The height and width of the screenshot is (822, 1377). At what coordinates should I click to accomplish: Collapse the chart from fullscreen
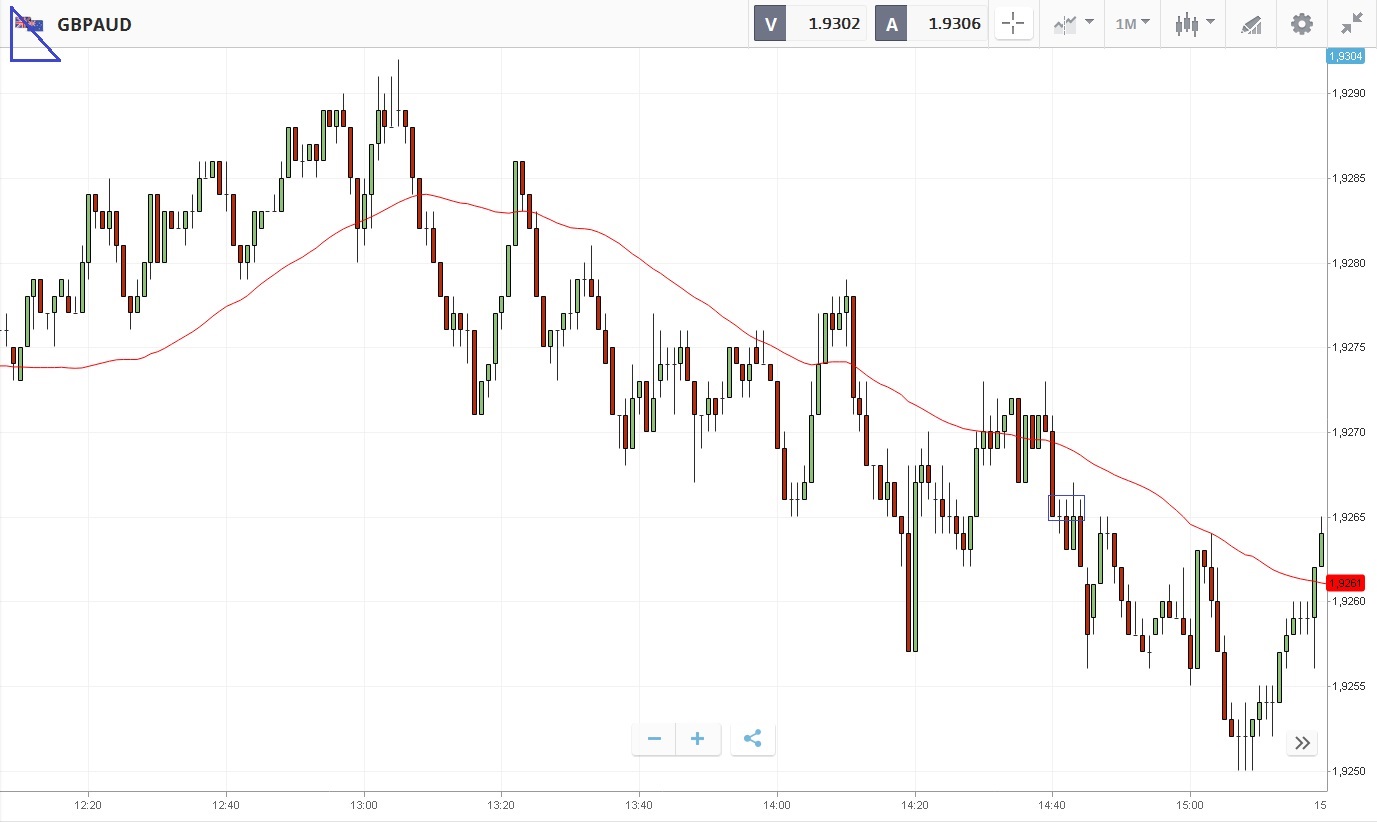pos(1352,24)
